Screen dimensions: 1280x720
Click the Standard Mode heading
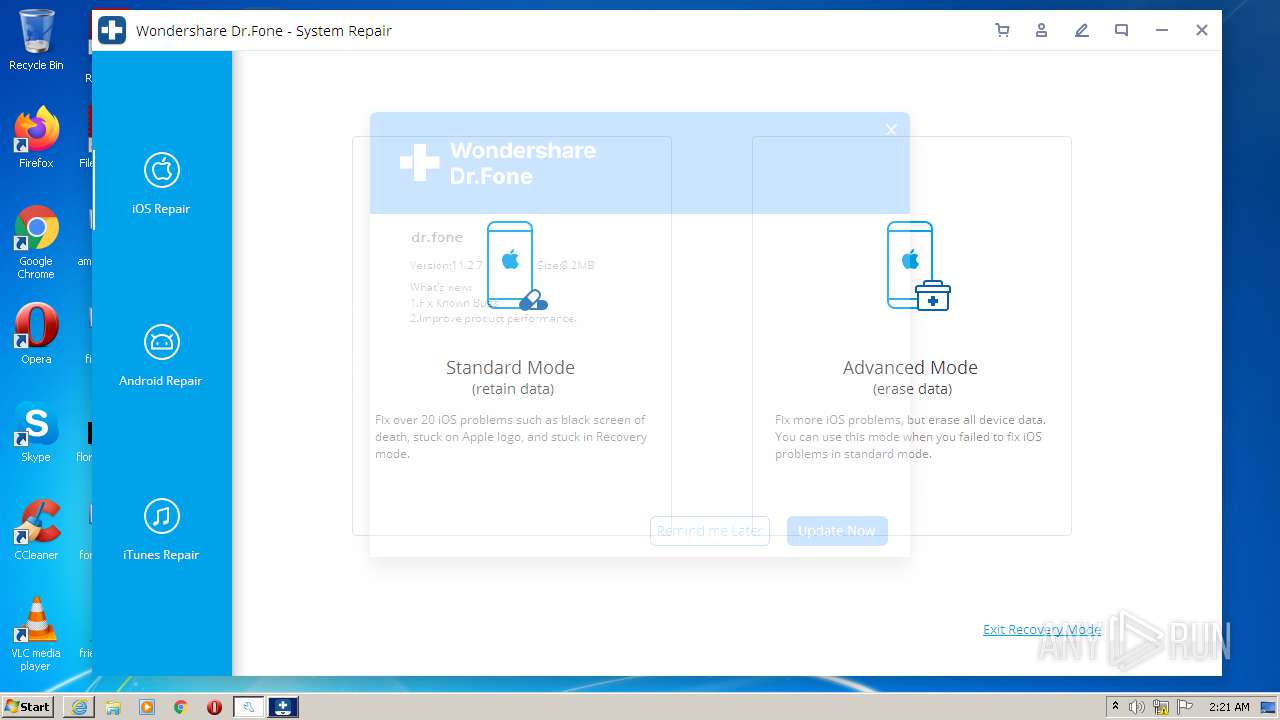[510, 367]
